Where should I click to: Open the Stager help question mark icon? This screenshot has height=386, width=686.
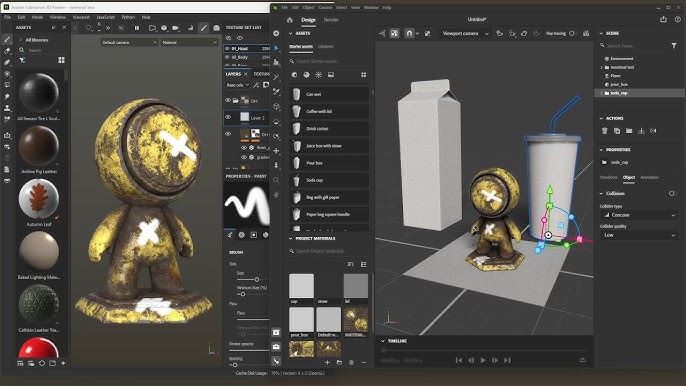point(678,19)
